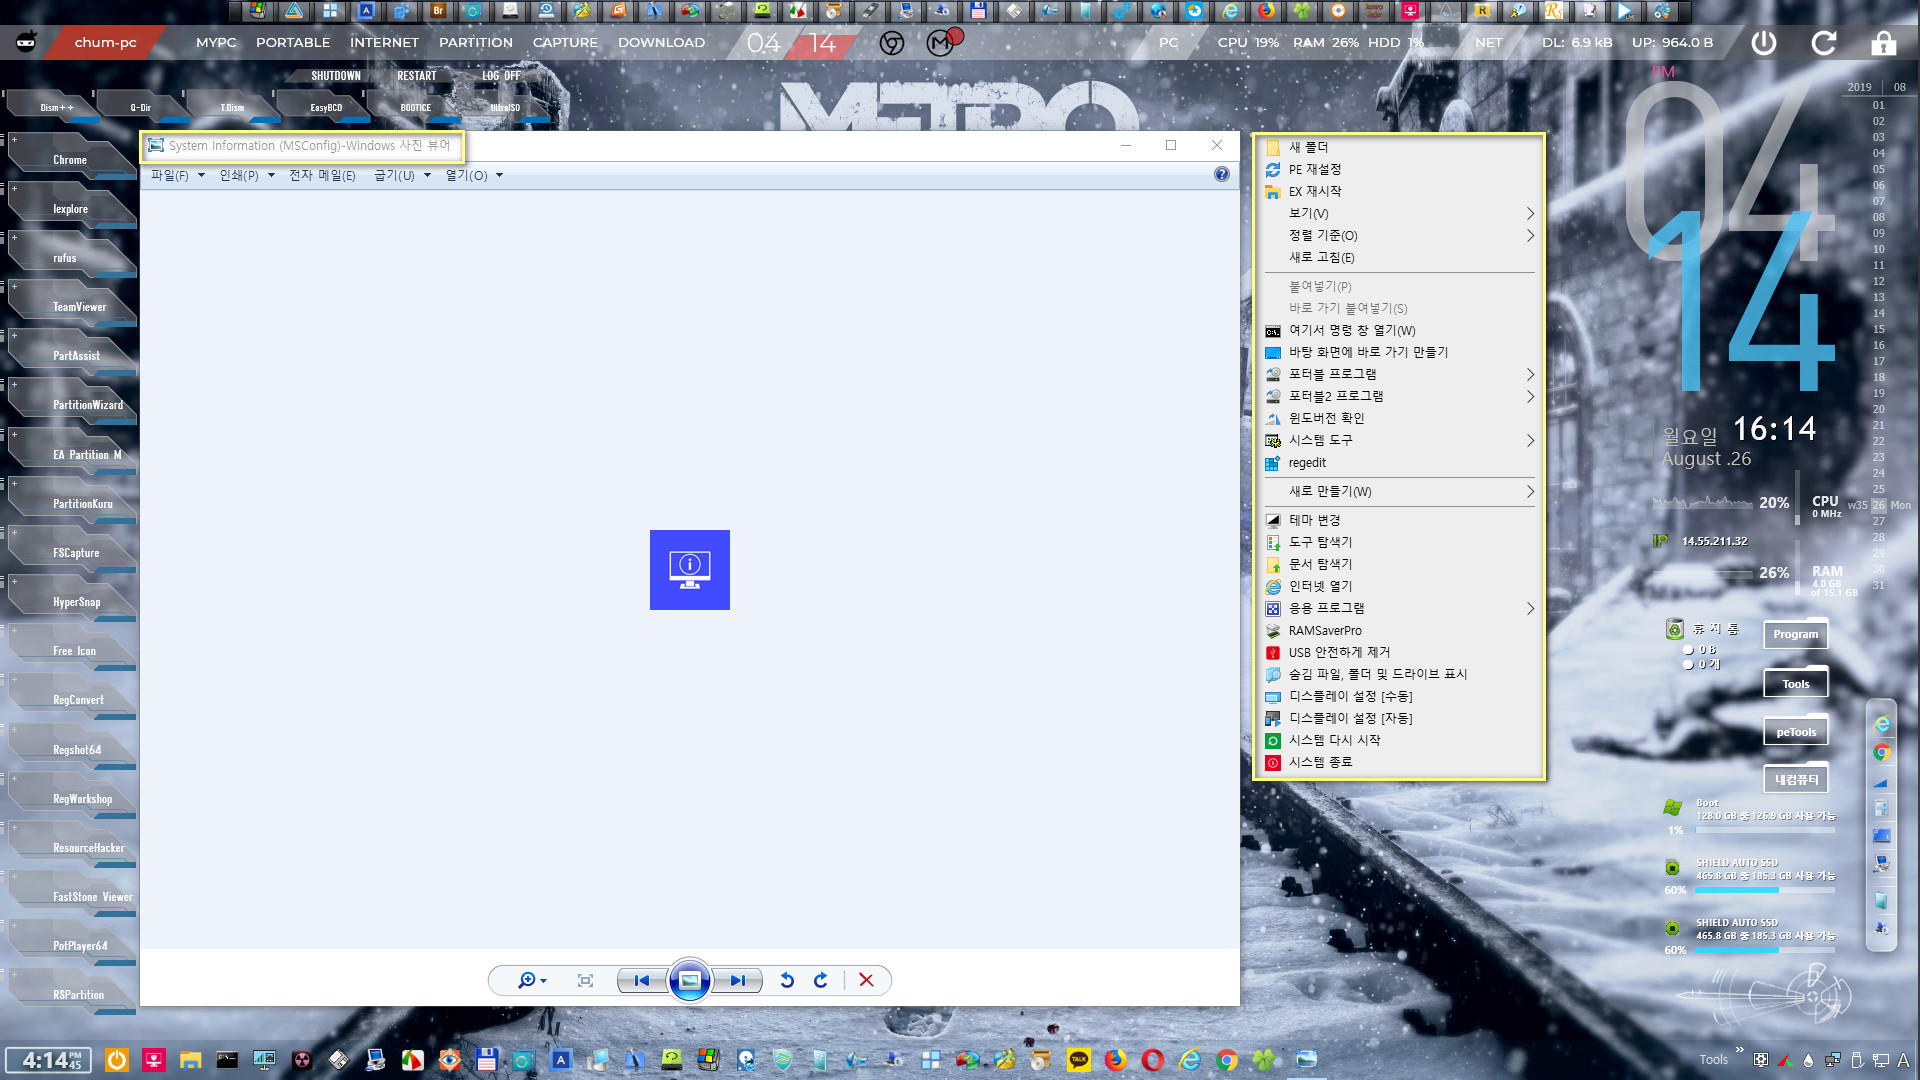
Task: Select 윈도버전 확인 in context menu
Action: click(1399, 418)
